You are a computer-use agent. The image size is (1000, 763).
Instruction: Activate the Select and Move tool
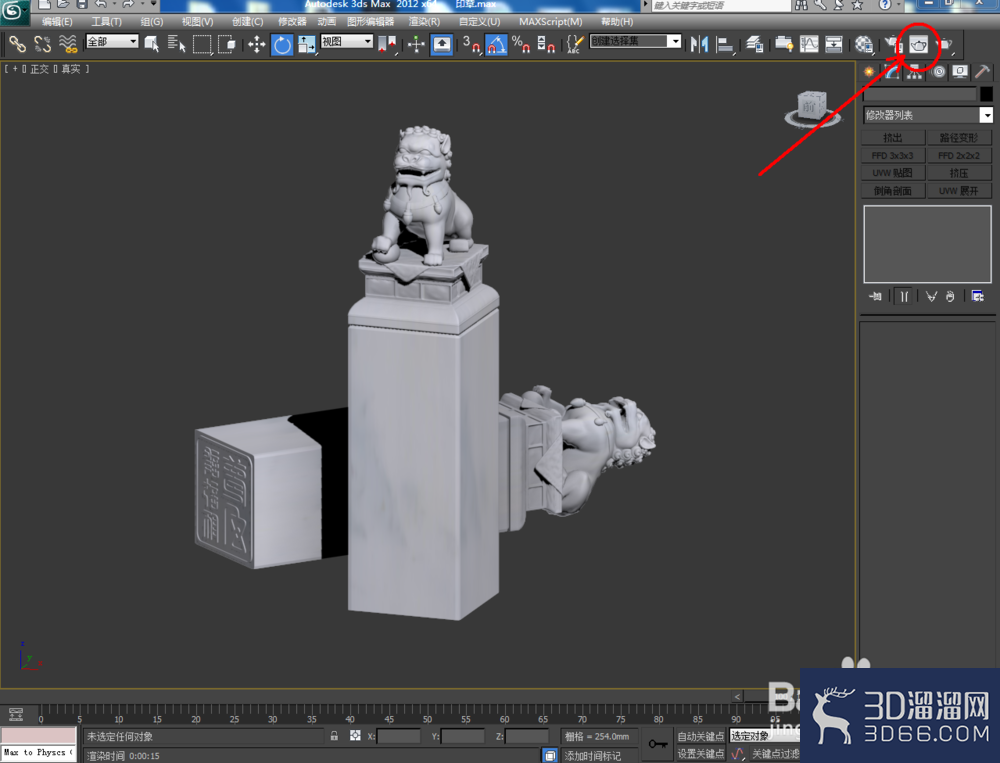[256, 44]
